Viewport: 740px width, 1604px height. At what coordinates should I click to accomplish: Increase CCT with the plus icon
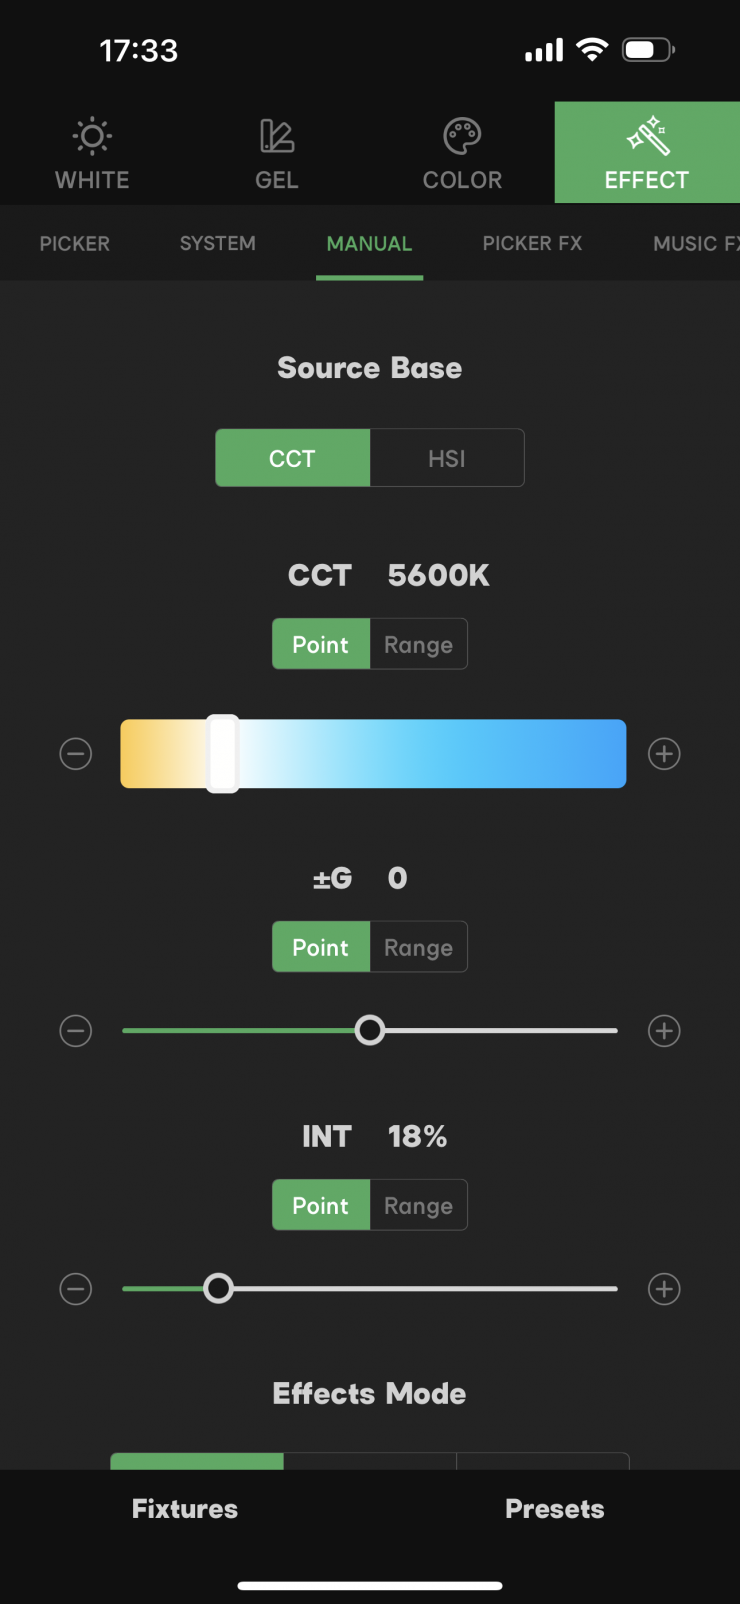coord(664,754)
